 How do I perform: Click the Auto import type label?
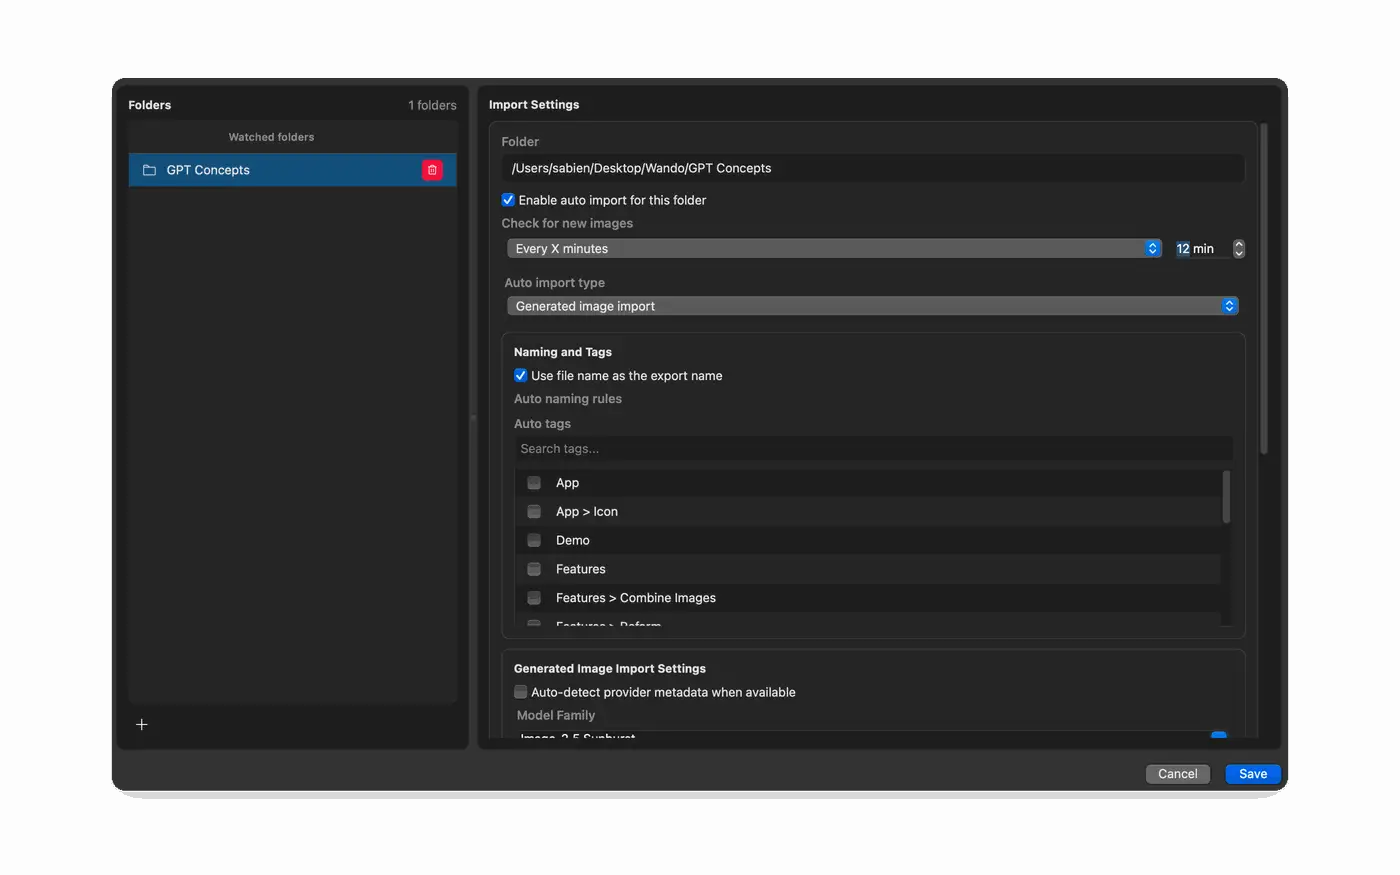click(x=555, y=283)
